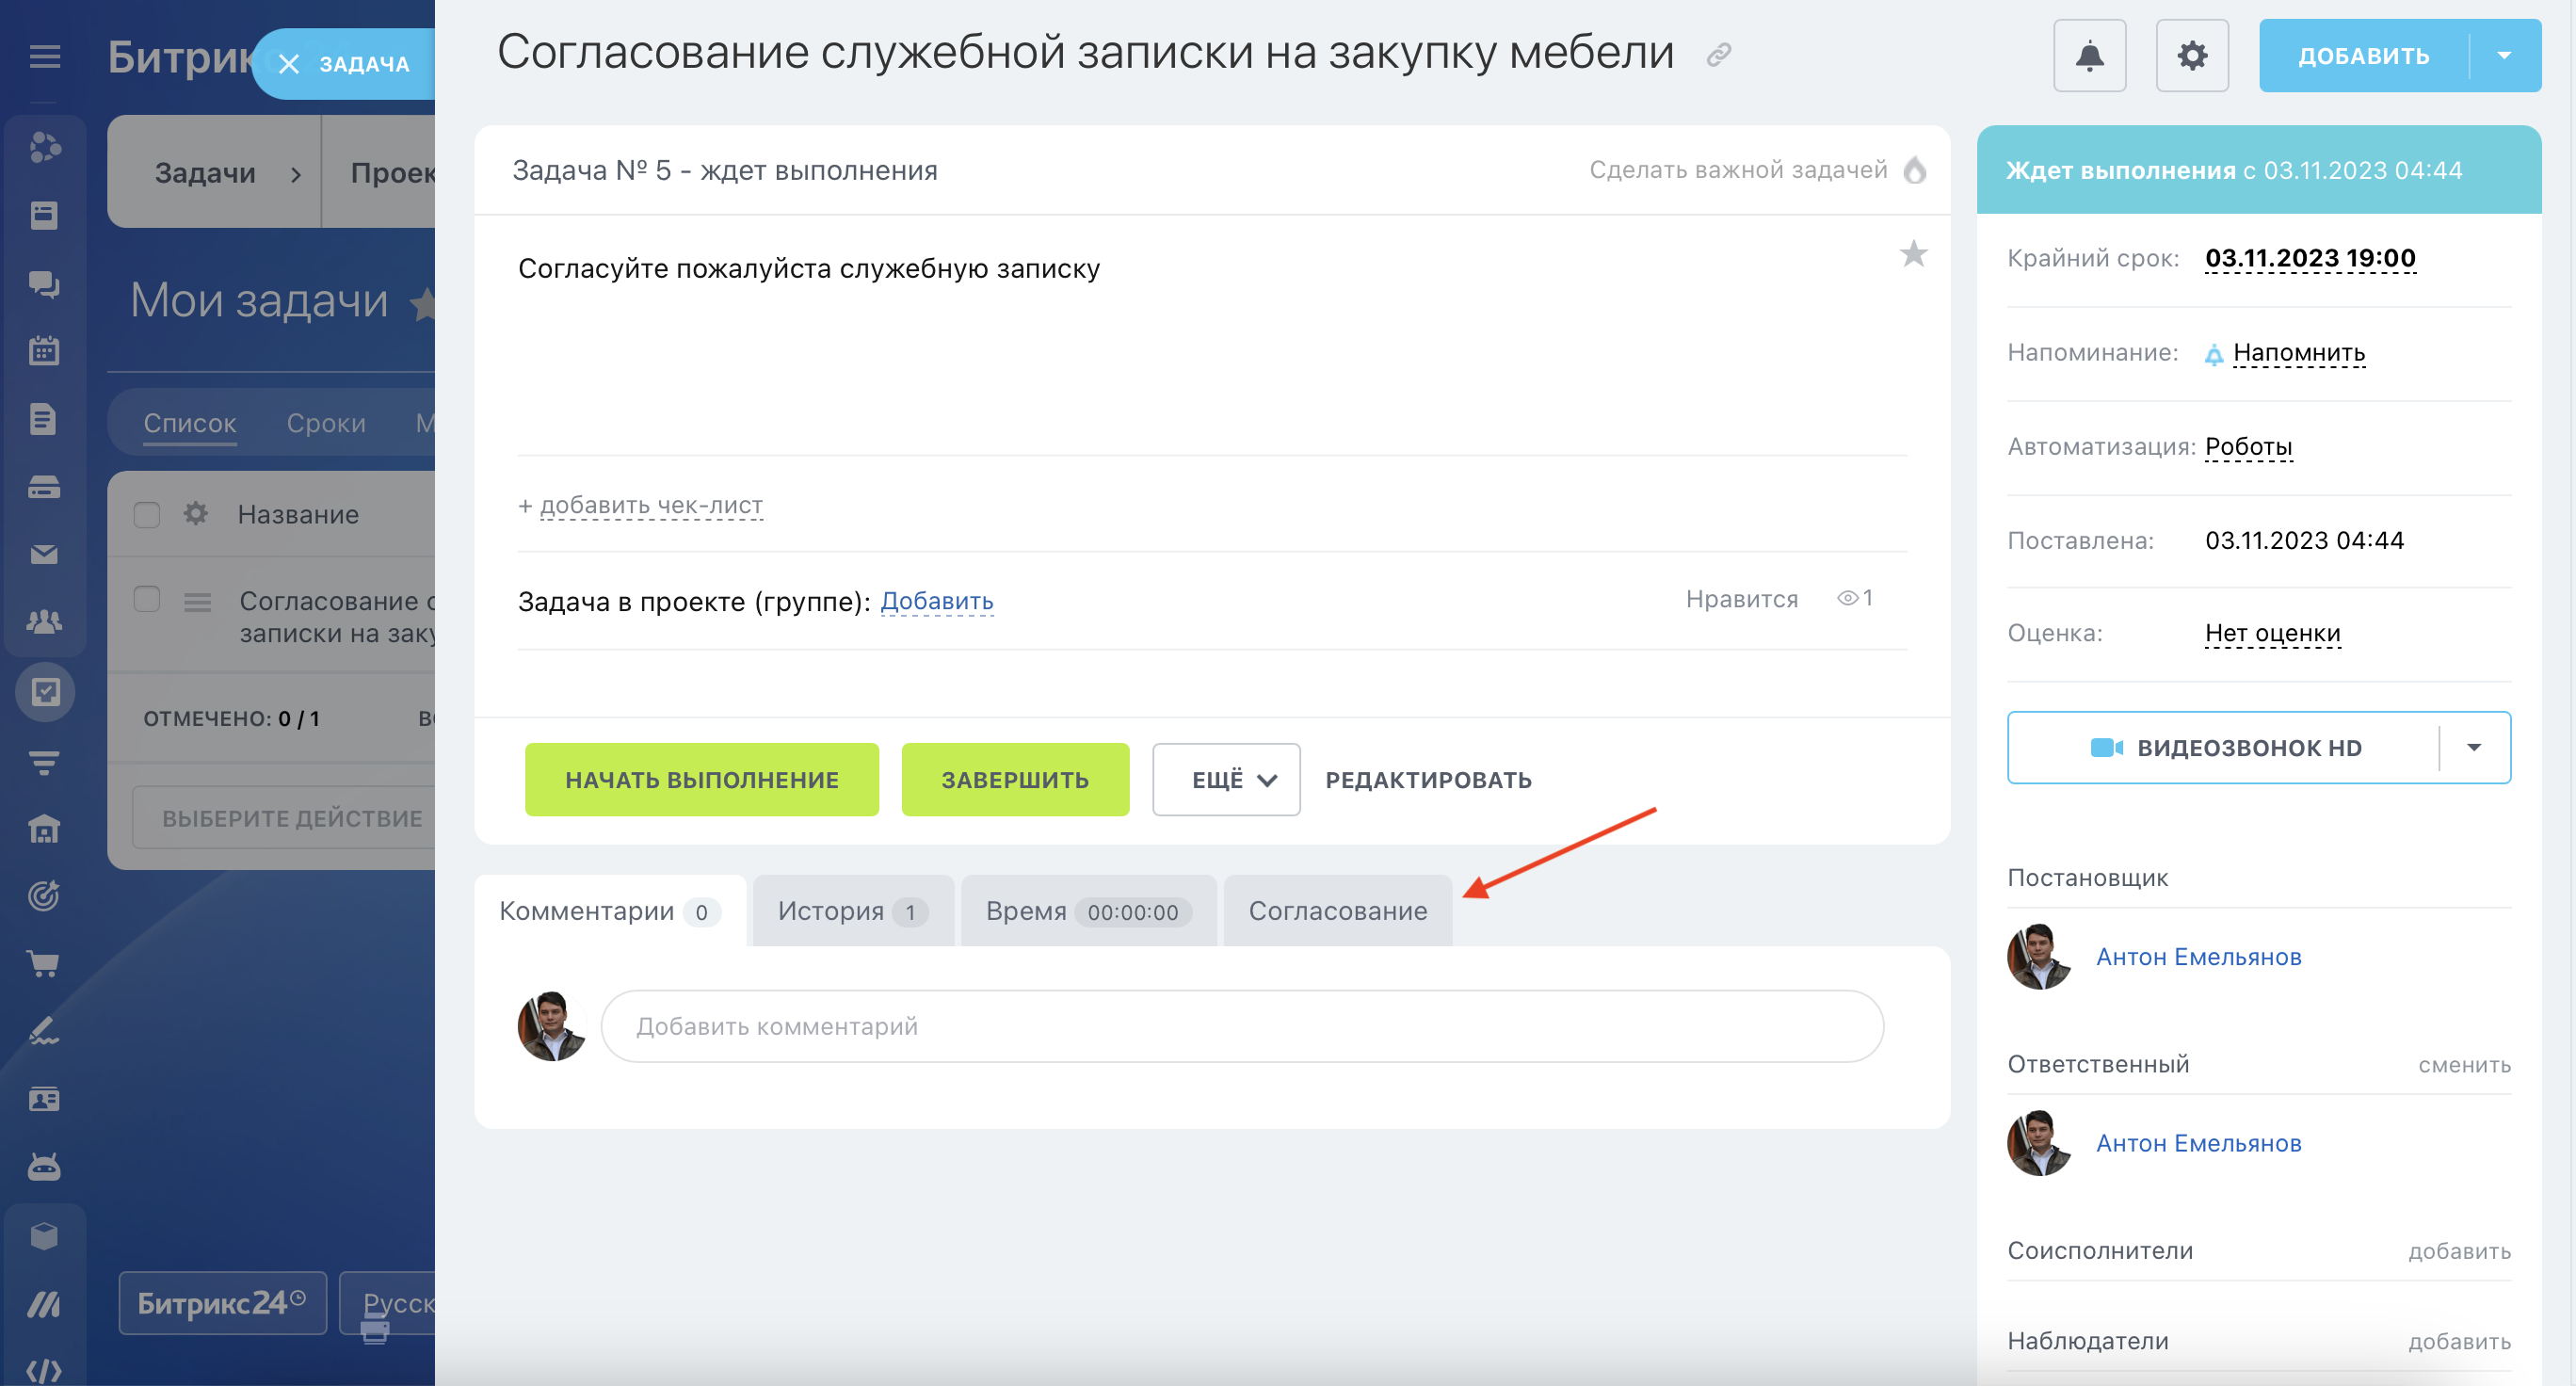2576x1386 pixels.
Task: Open the mail icon in sidebar
Action: click(x=44, y=554)
